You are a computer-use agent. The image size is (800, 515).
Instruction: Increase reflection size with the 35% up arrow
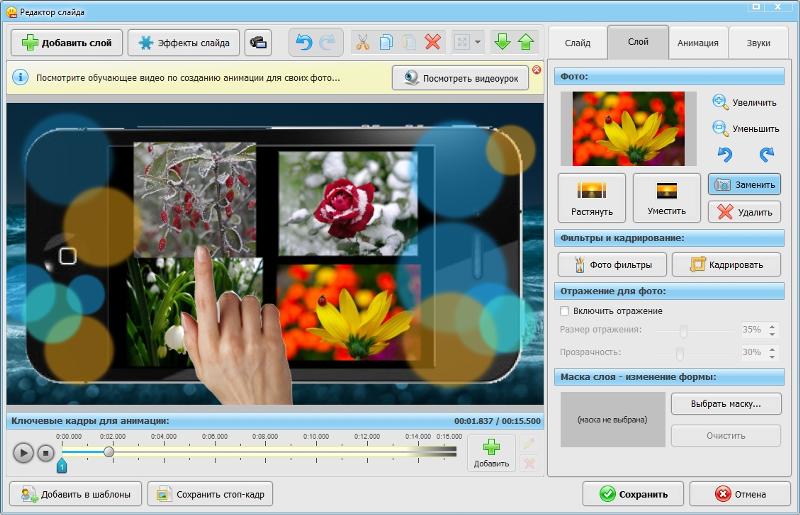(x=772, y=327)
